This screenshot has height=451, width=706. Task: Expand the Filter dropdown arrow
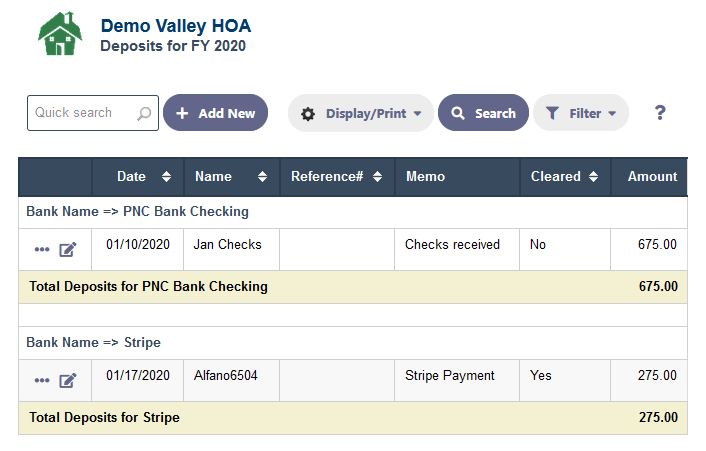(x=612, y=114)
